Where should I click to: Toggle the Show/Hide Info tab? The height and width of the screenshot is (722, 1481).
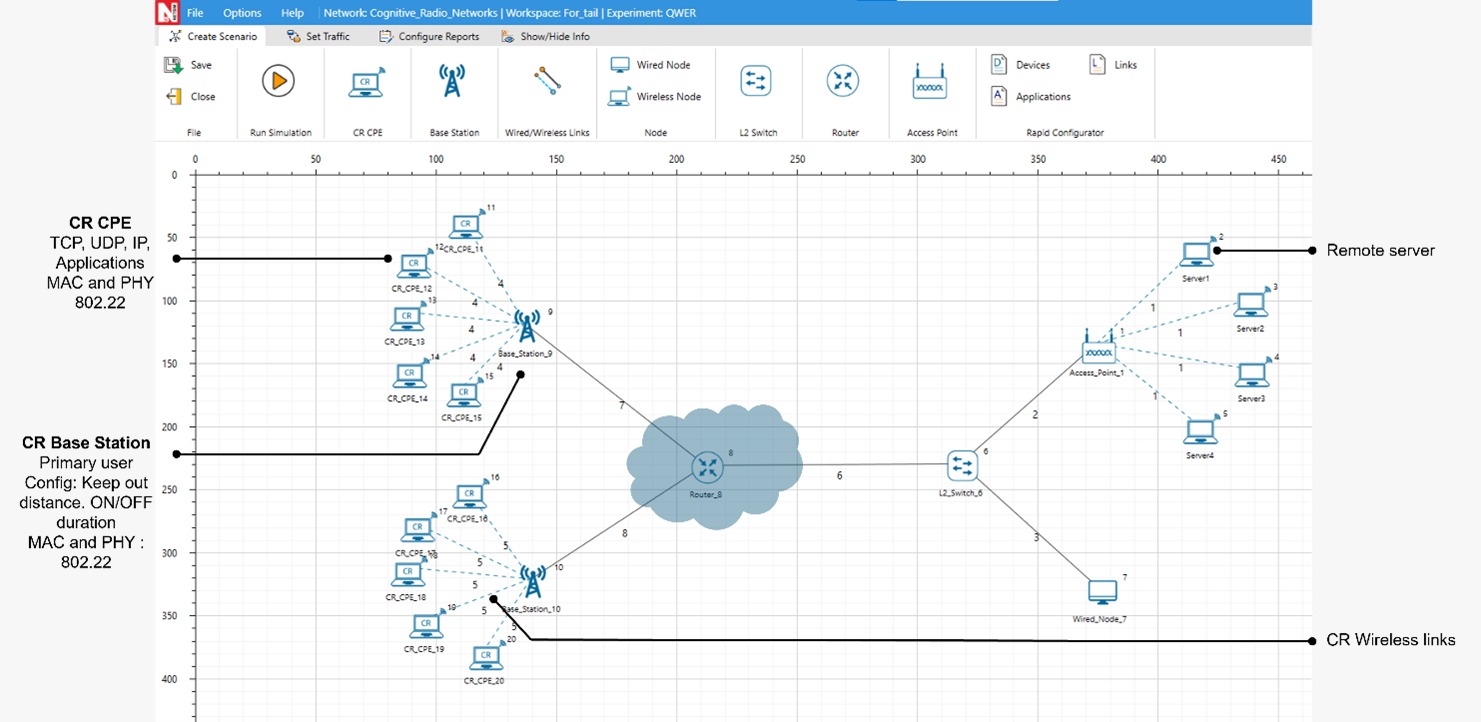click(x=545, y=37)
